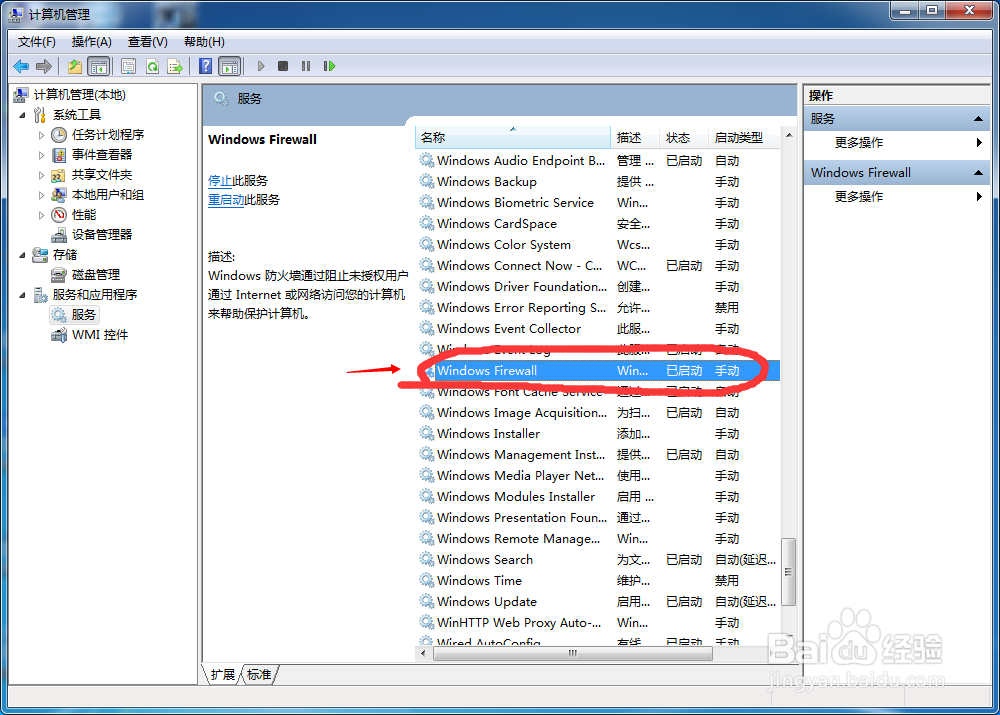Select the Windows Installer service

598,434
